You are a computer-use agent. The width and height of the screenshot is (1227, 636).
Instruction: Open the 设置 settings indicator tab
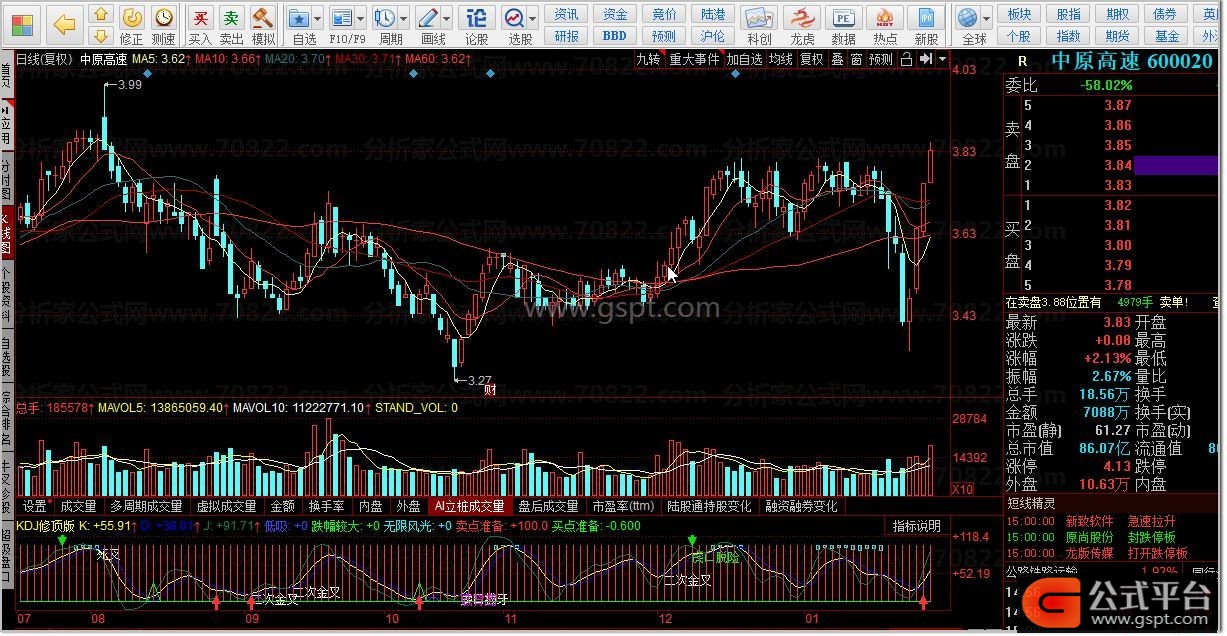[35, 506]
